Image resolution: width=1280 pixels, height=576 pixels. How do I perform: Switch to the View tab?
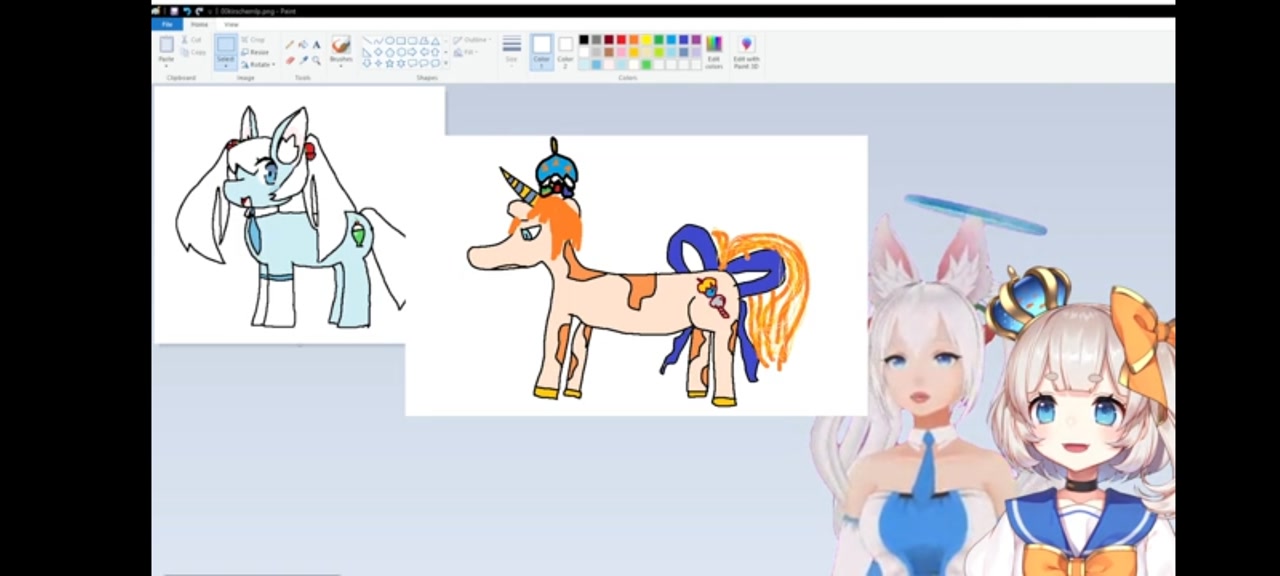231,24
